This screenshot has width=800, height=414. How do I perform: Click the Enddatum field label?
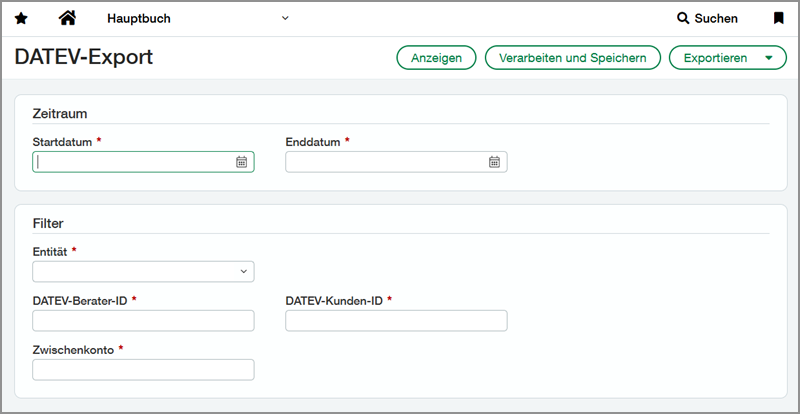pos(313,142)
